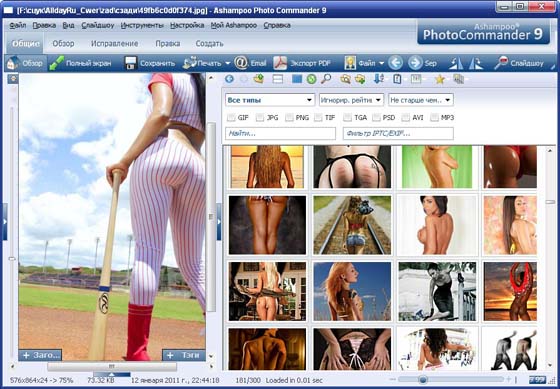This screenshot has width=560, height=389.
Task: Click inside the Найти search field
Action: [280, 133]
